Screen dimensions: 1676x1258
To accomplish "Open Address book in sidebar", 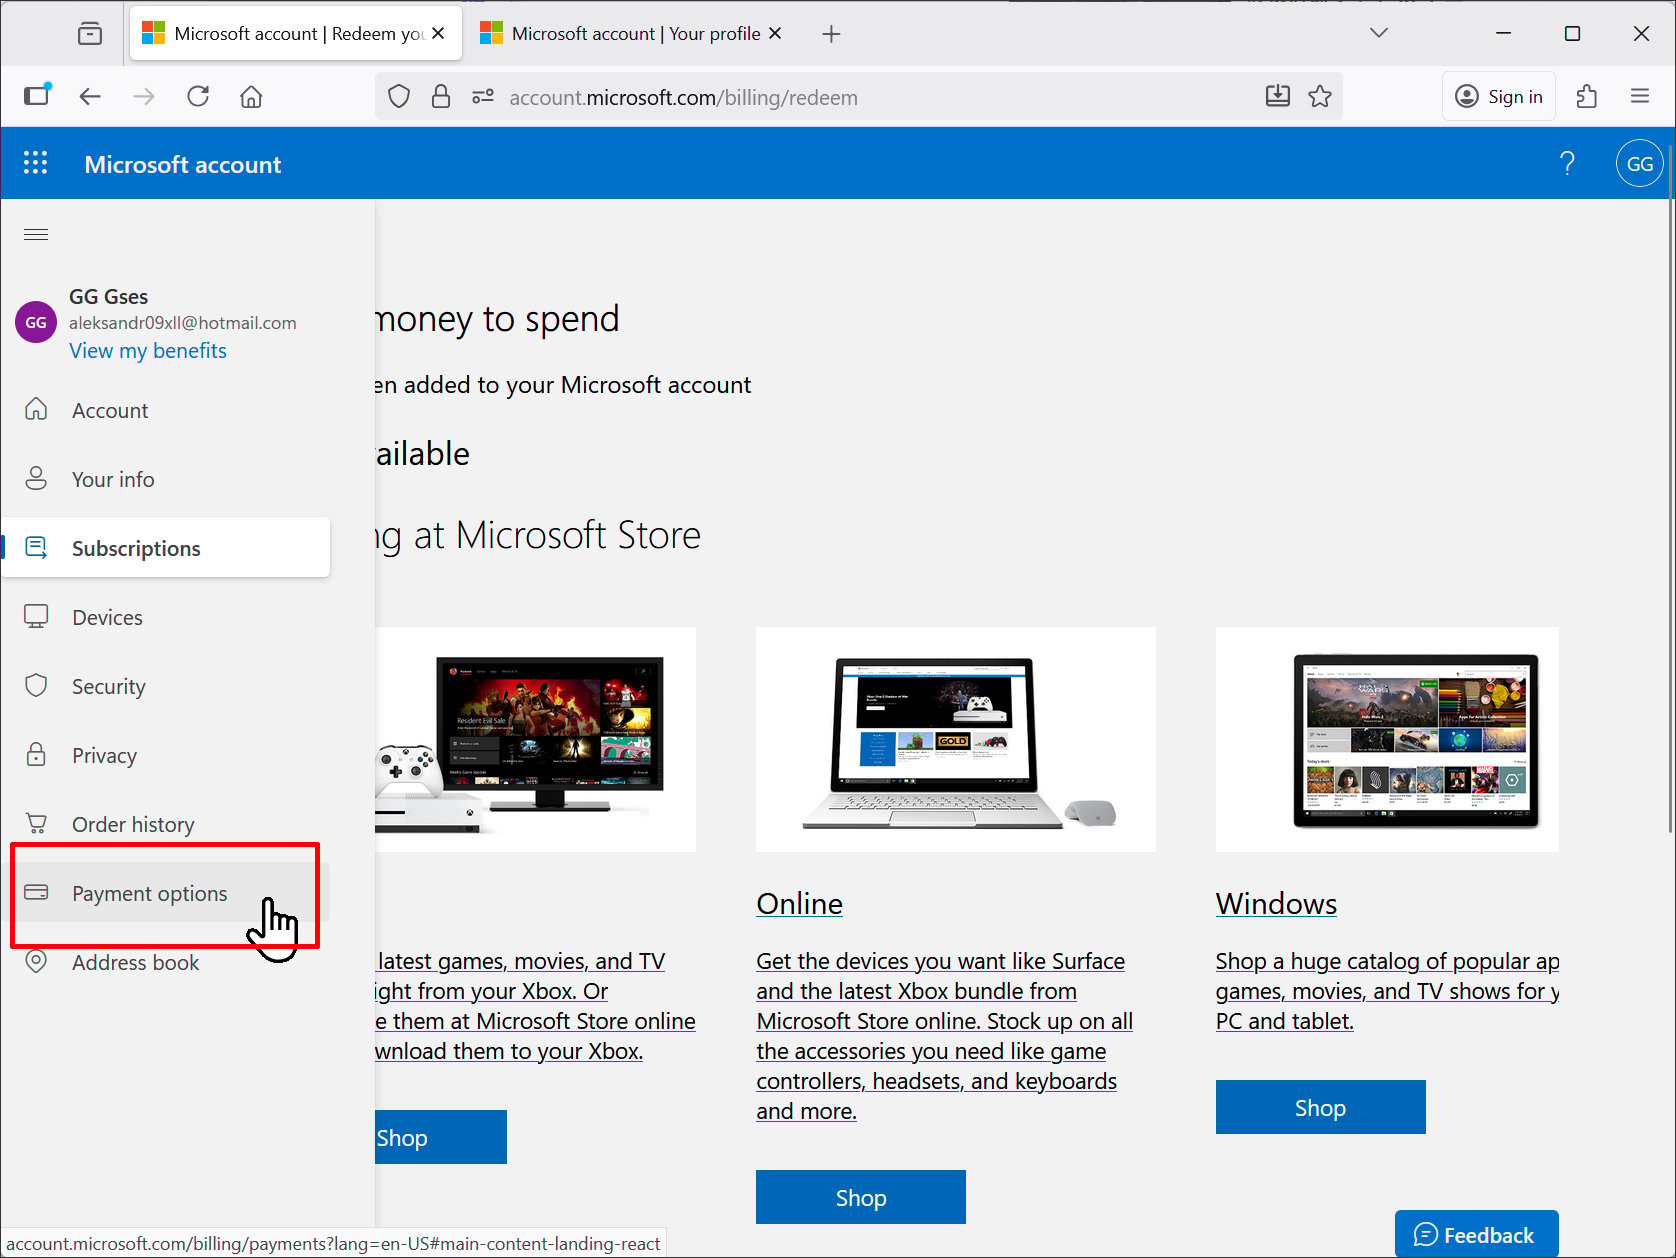I will click(166, 962).
